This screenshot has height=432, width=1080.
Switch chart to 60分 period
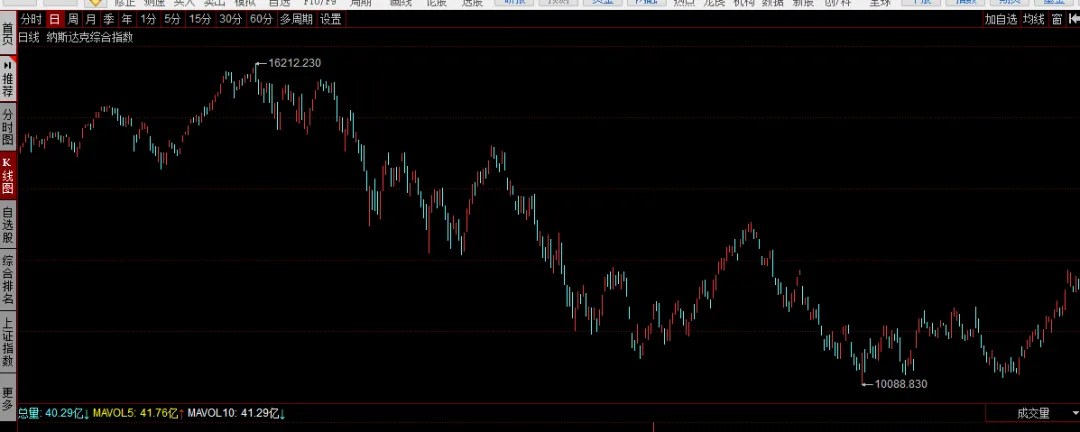(261, 19)
